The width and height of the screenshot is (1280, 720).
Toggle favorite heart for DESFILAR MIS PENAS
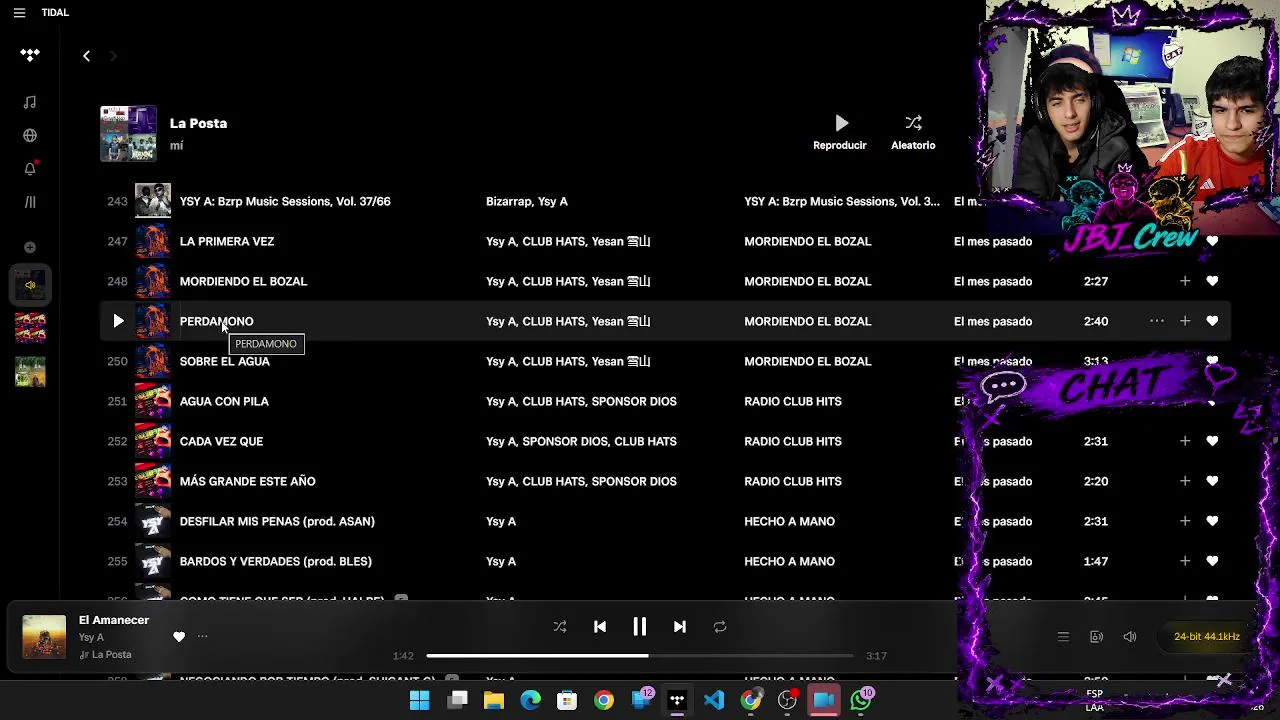[1212, 521]
